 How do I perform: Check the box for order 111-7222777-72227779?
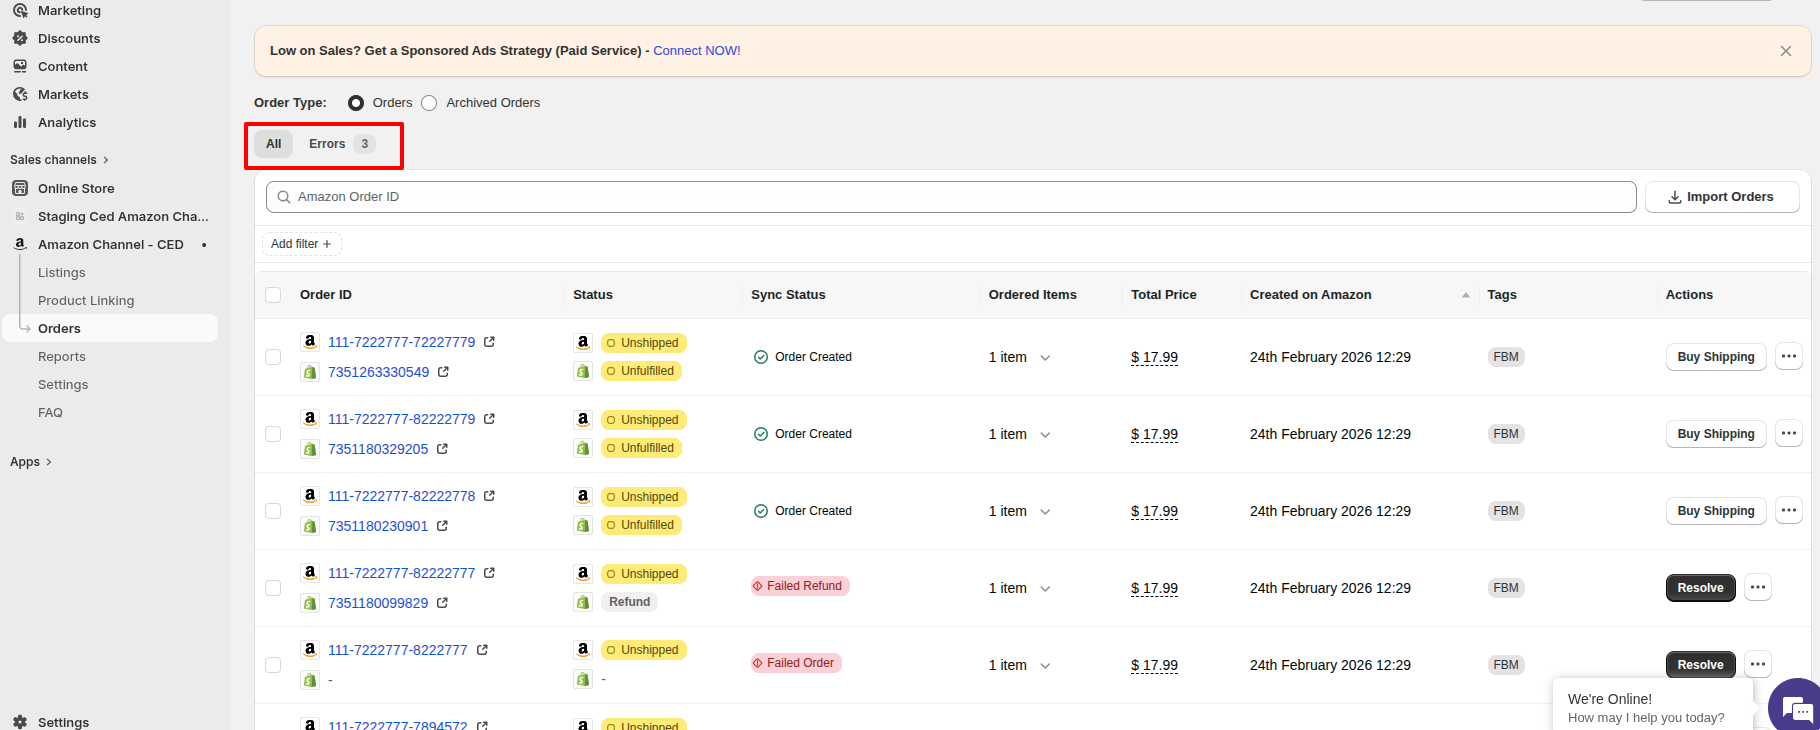[273, 357]
